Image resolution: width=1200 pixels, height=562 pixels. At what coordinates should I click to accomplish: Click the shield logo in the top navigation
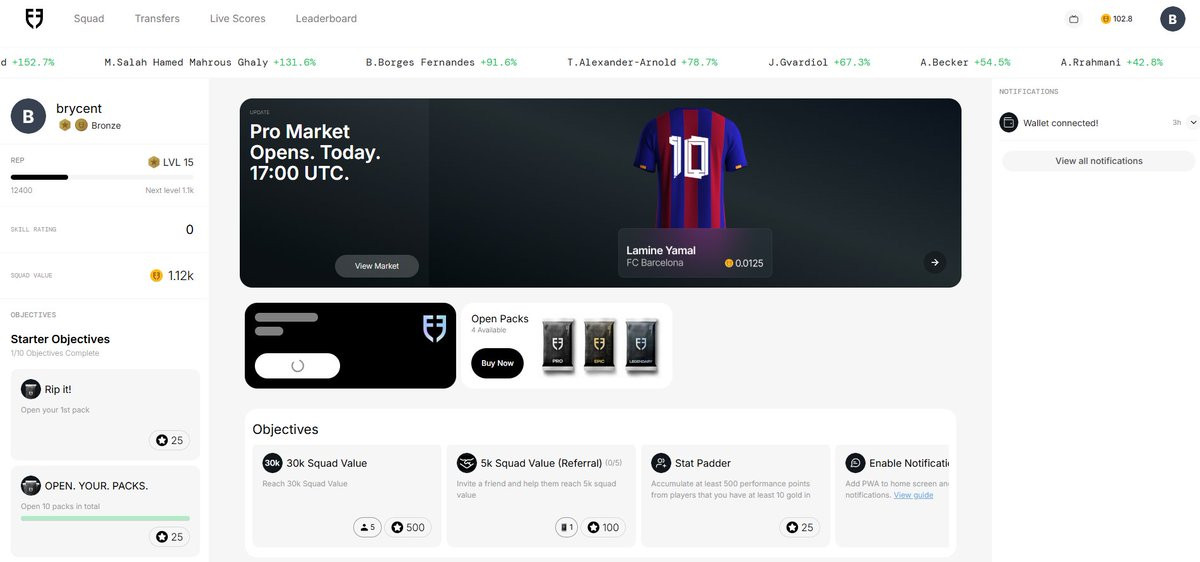(34, 18)
